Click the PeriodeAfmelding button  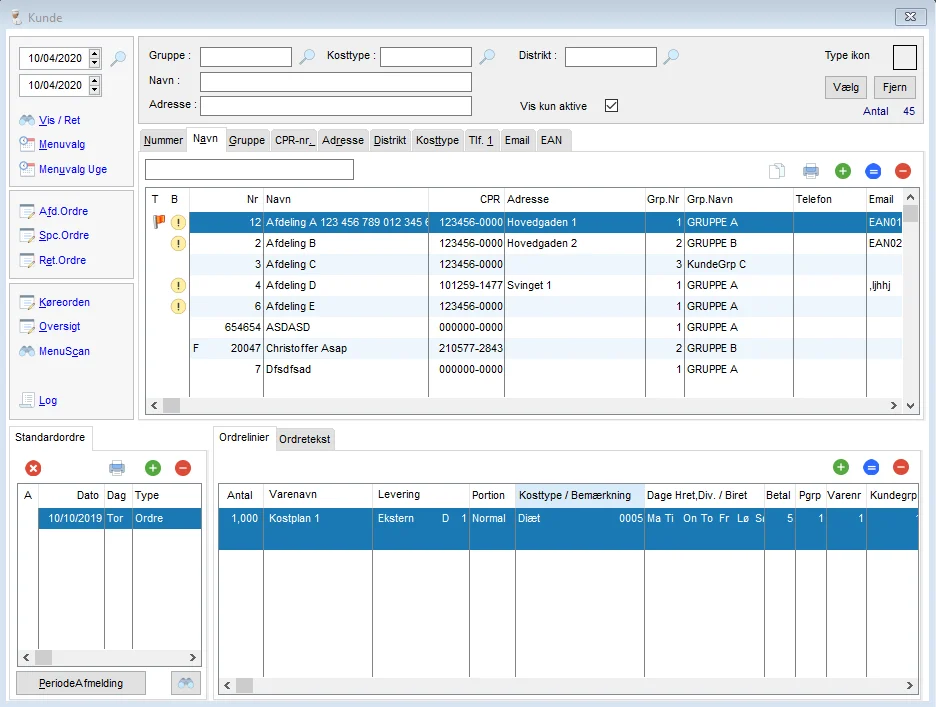tap(82, 683)
